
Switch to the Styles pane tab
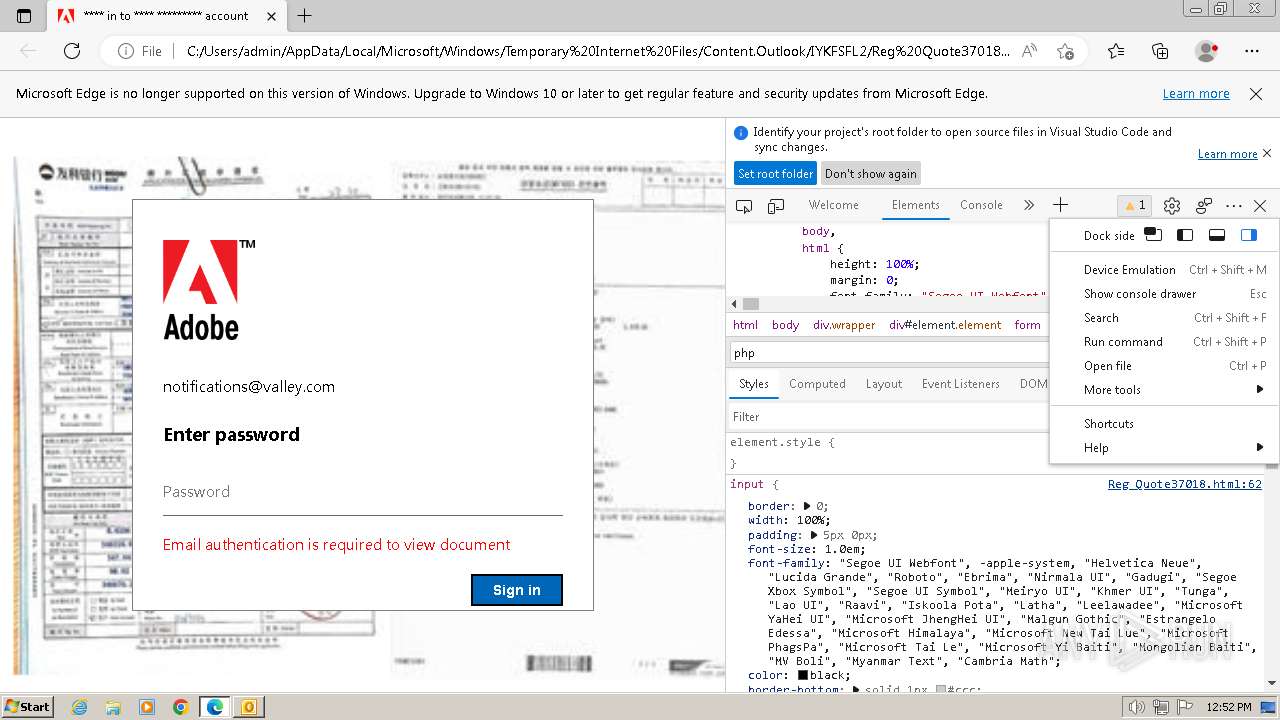754,384
